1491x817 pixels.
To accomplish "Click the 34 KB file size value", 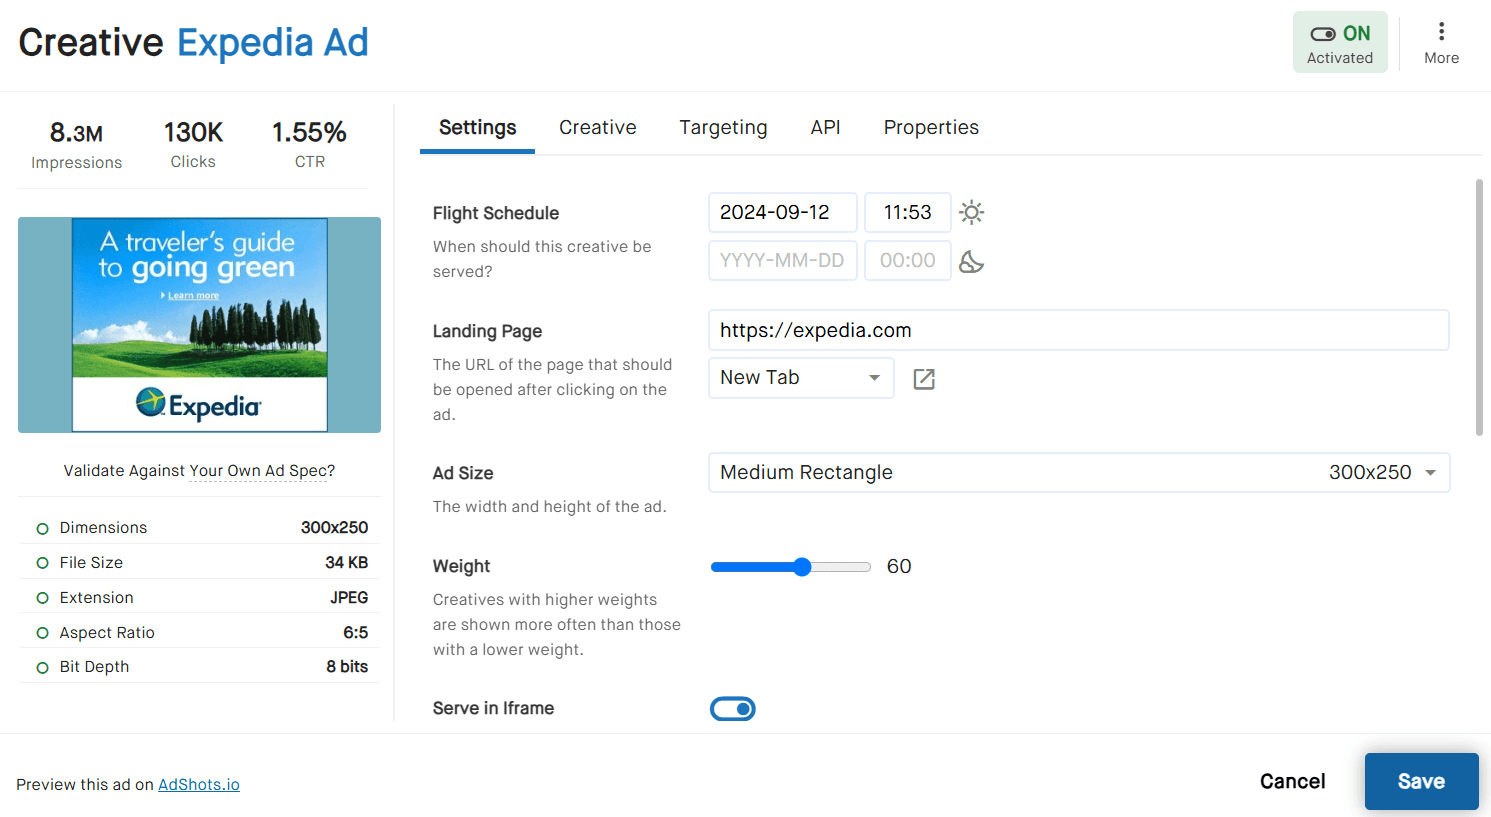I will tap(347, 563).
